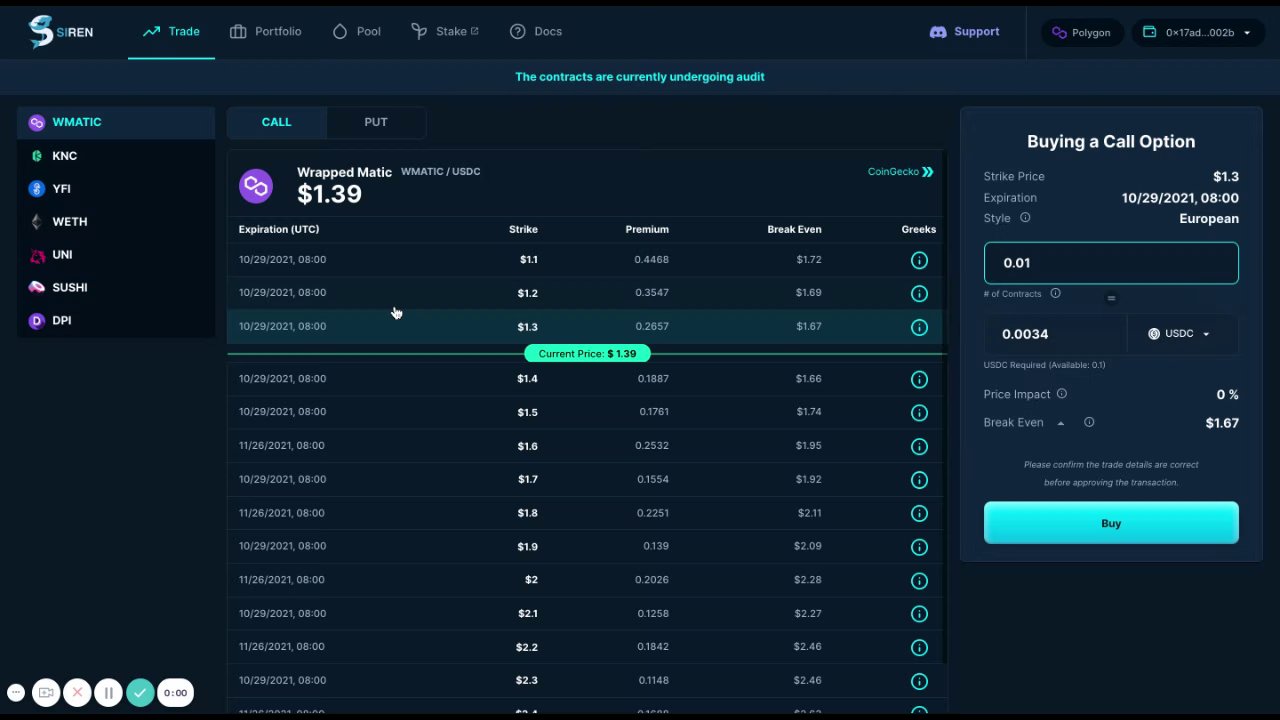Image resolution: width=1280 pixels, height=720 pixels.
Task: Switch to the PUT options tab
Action: (x=376, y=122)
